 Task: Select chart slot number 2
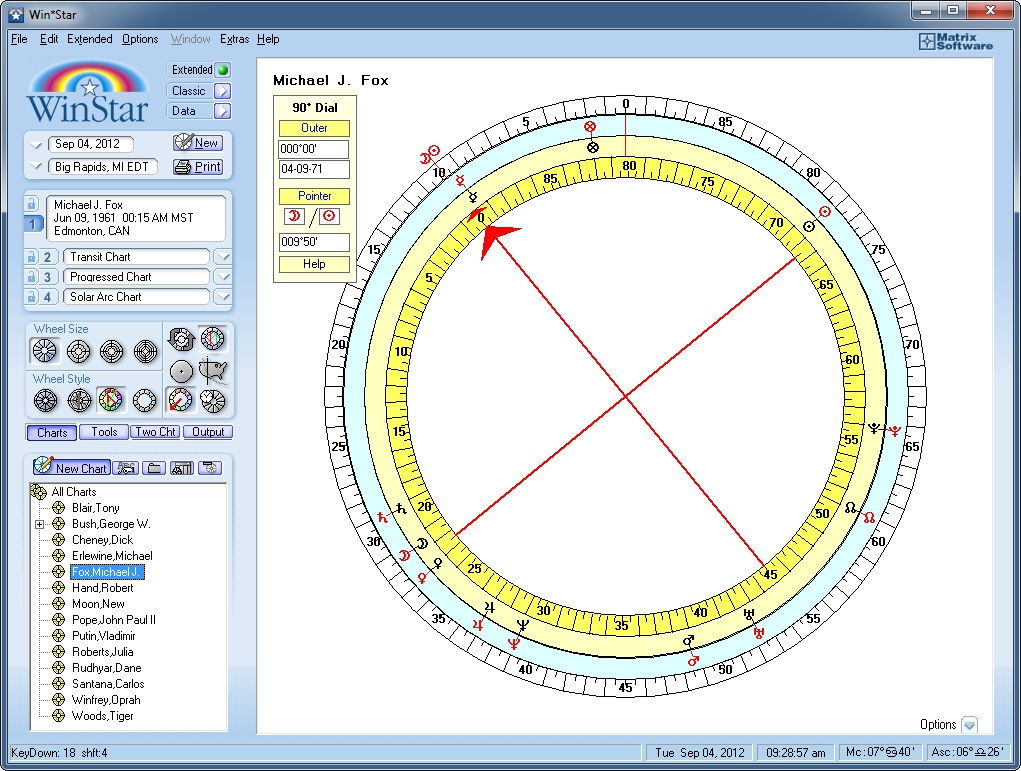click(47, 257)
